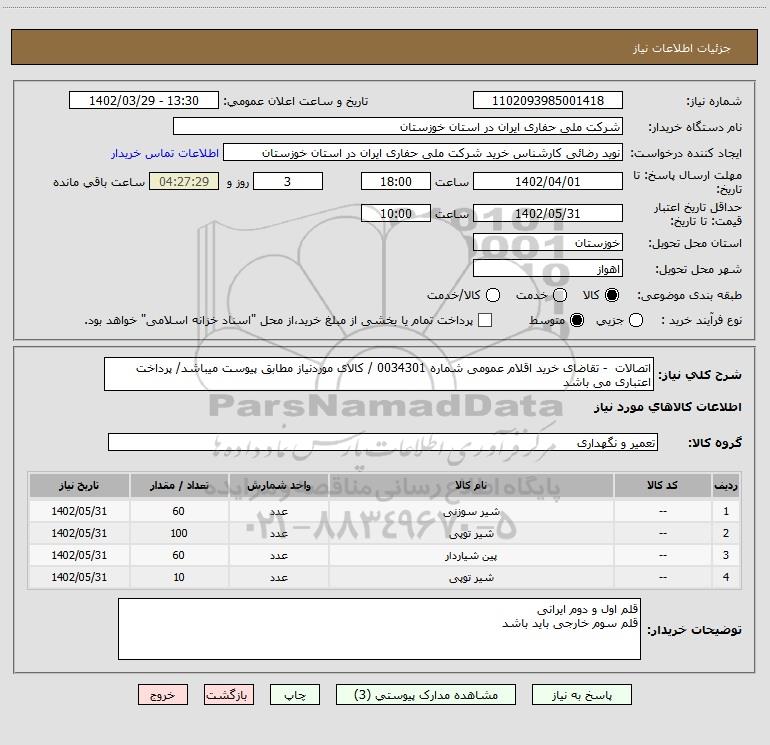This screenshot has height=745, width=770.
Task: Click the شماره نیاز field 1102093985001418
Action: click(548, 100)
